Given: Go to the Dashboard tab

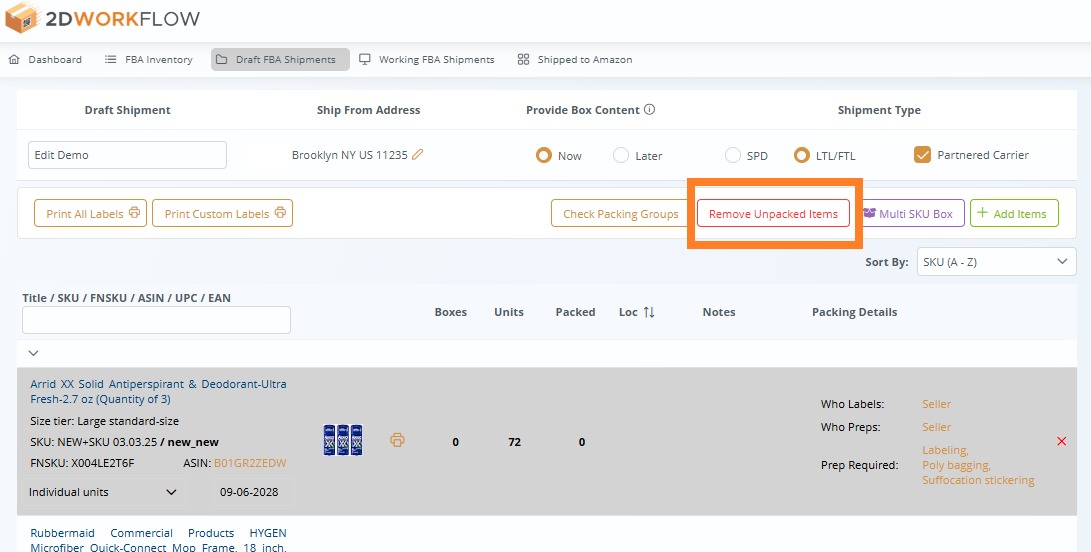Looking at the screenshot, I should pyautogui.click(x=46, y=60).
